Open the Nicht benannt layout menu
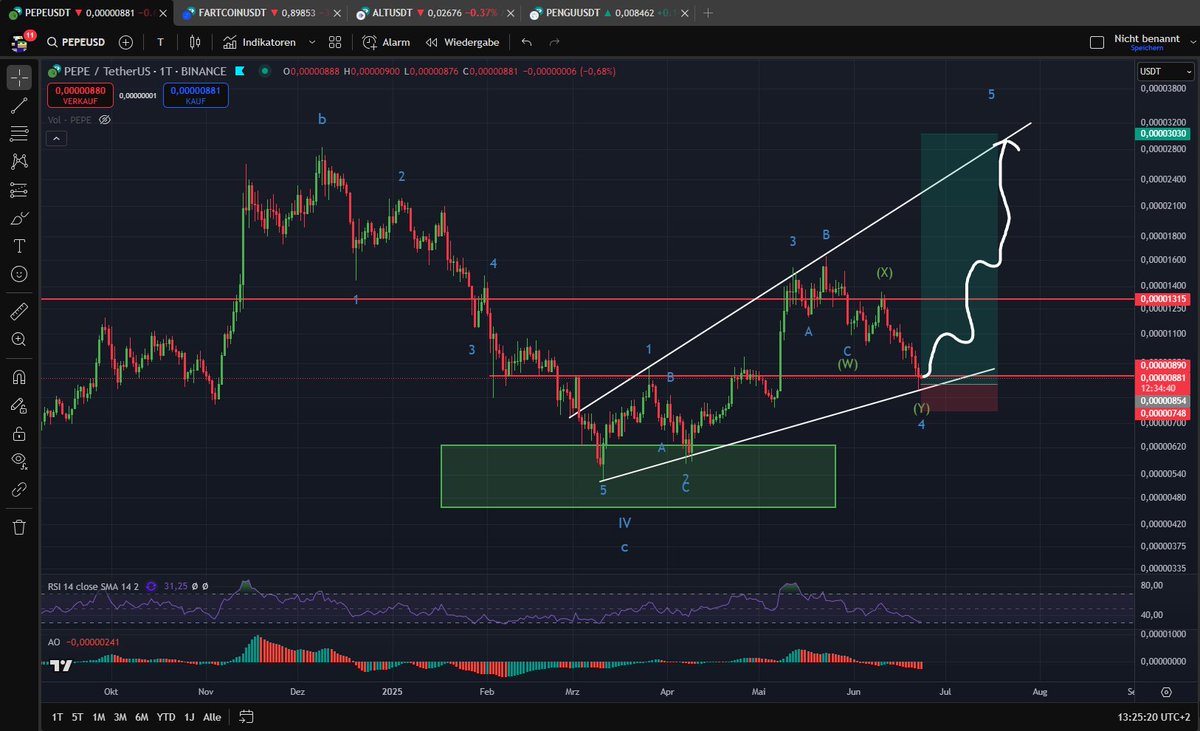This screenshot has width=1200, height=731. coord(1147,42)
